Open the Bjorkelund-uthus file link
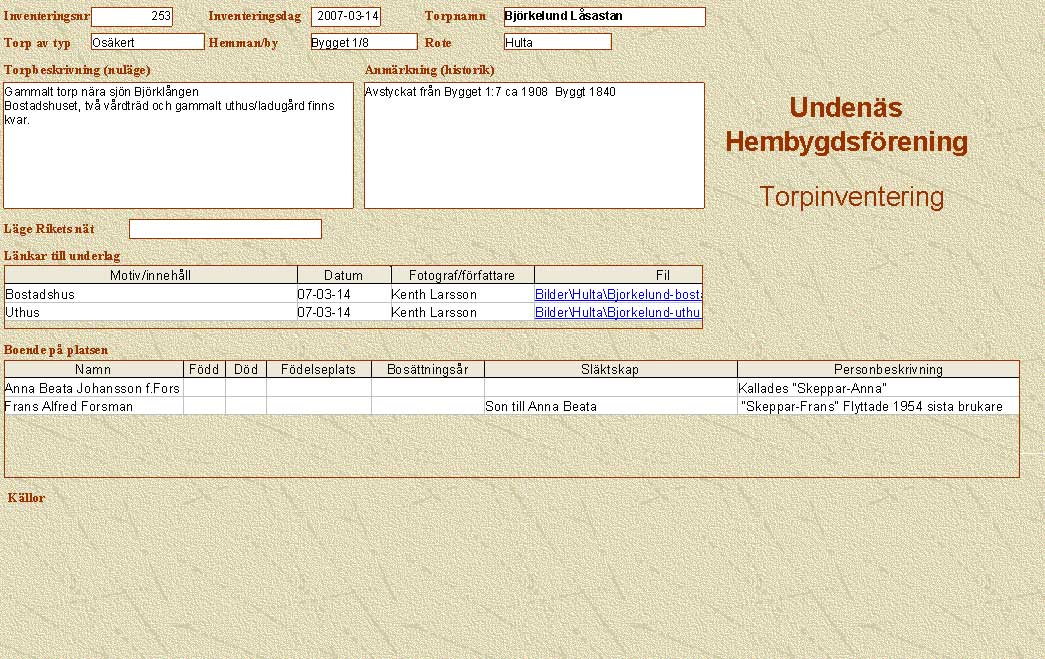Screen dimensions: 1045x659 (x=618, y=312)
